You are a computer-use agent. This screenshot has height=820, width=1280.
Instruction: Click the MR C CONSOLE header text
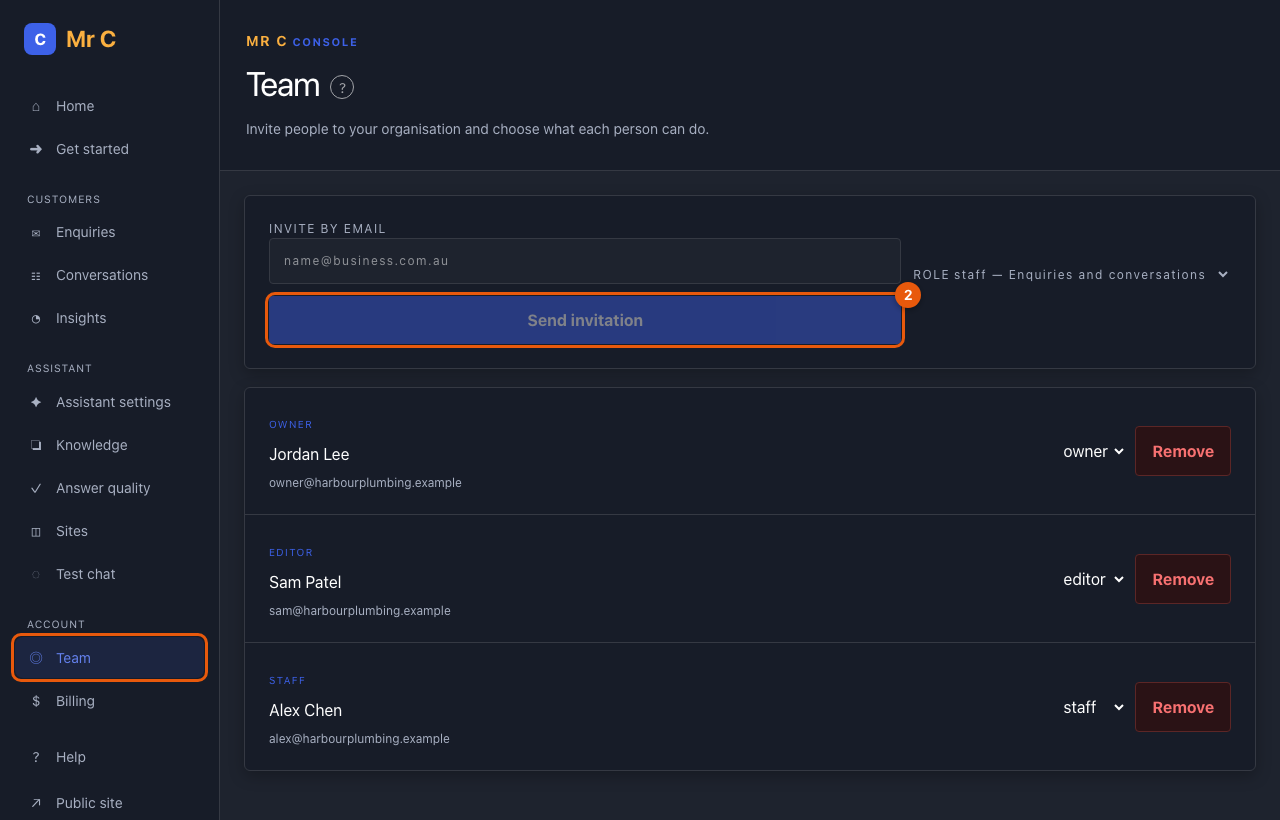pos(302,42)
